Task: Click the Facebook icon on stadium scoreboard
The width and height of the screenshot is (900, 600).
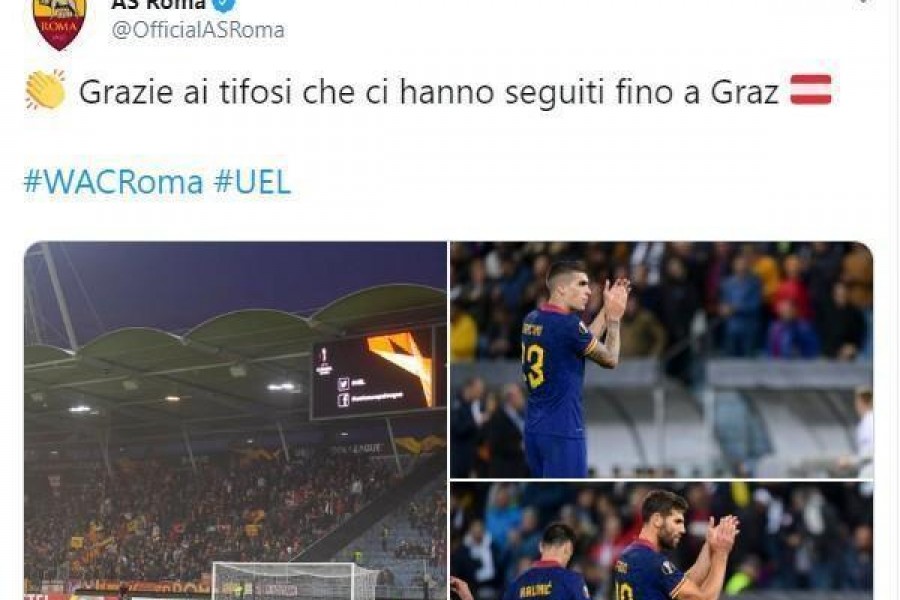Action: (x=343, y=400)
